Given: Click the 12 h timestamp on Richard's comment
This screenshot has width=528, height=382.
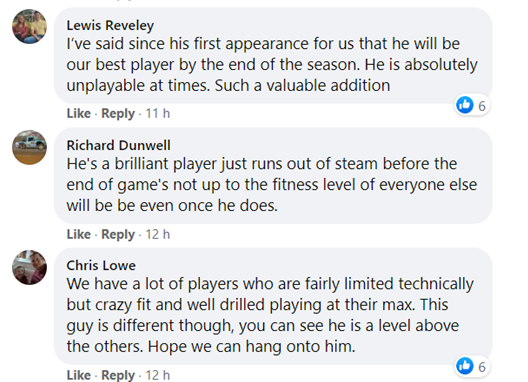Looking at the screenshot, I should (x=158, y=234).
